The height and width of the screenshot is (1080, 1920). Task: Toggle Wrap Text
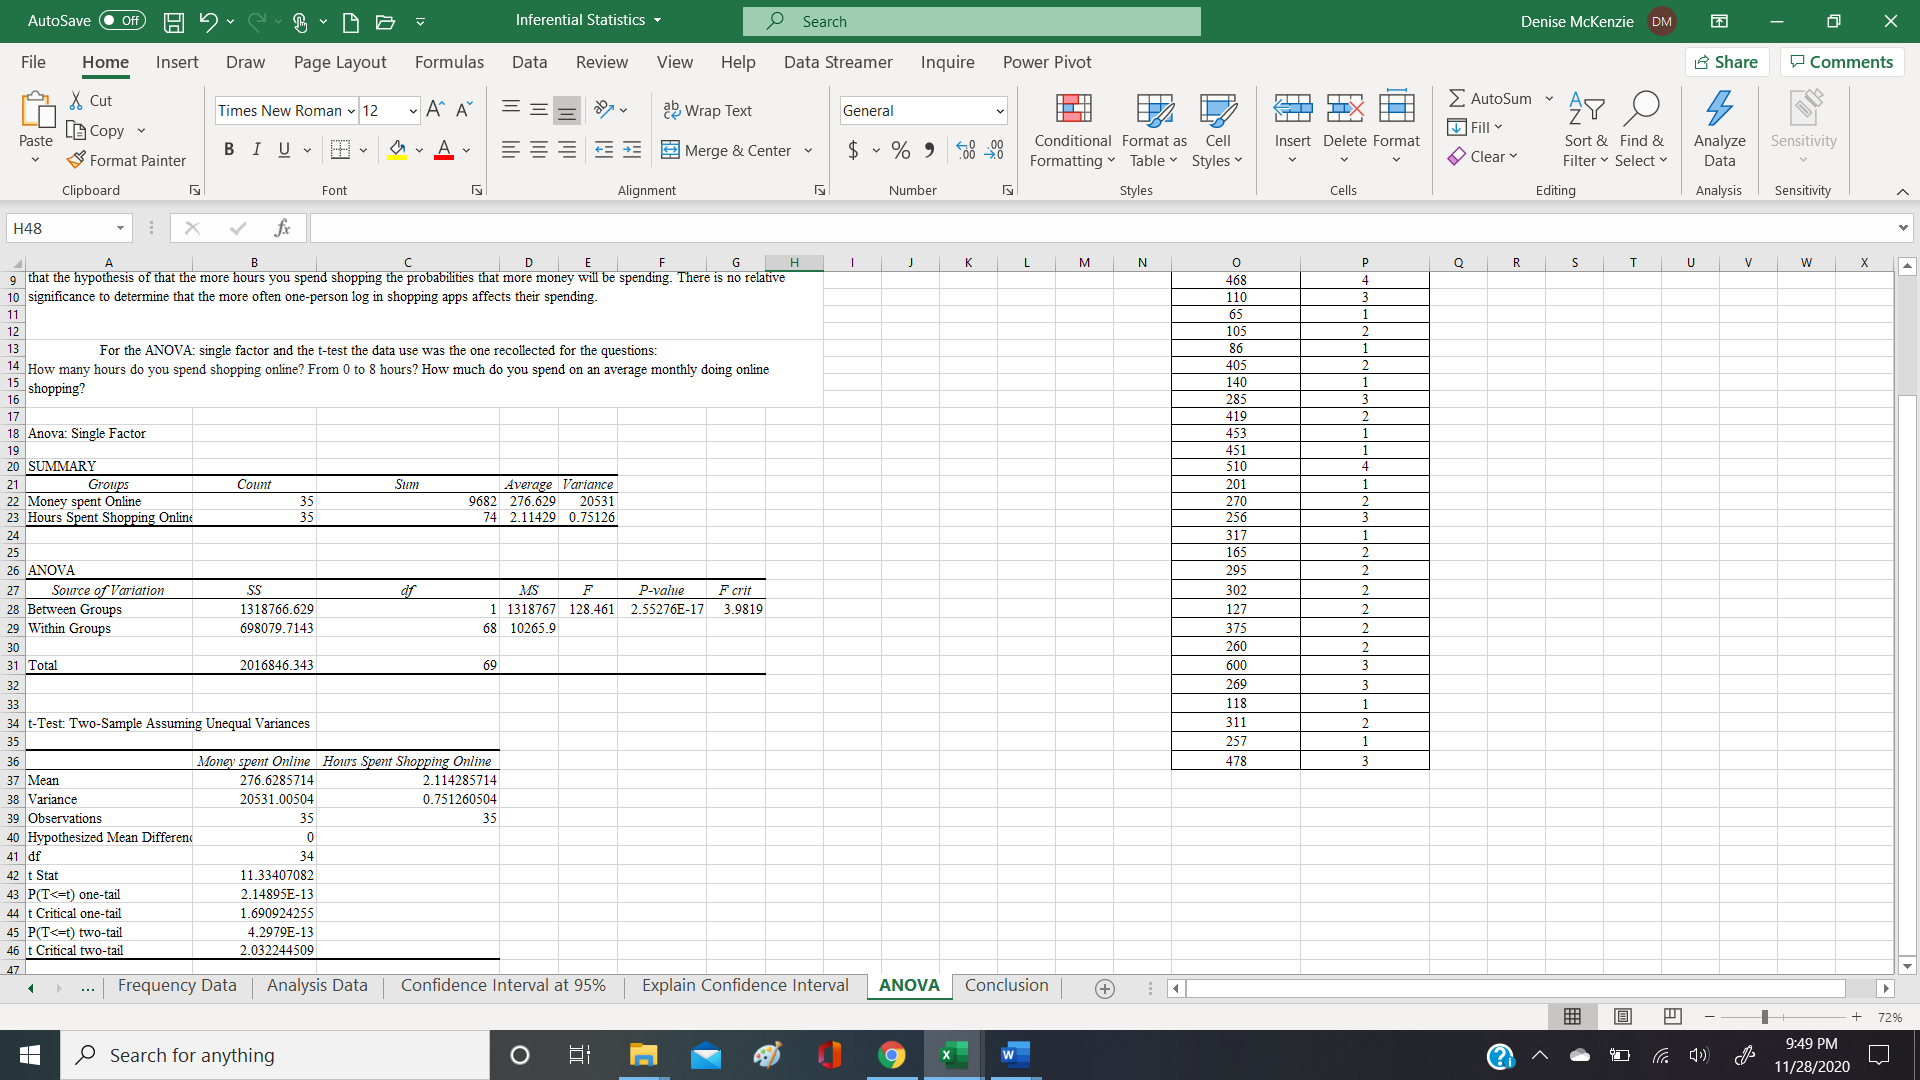(x=707, y=110)
